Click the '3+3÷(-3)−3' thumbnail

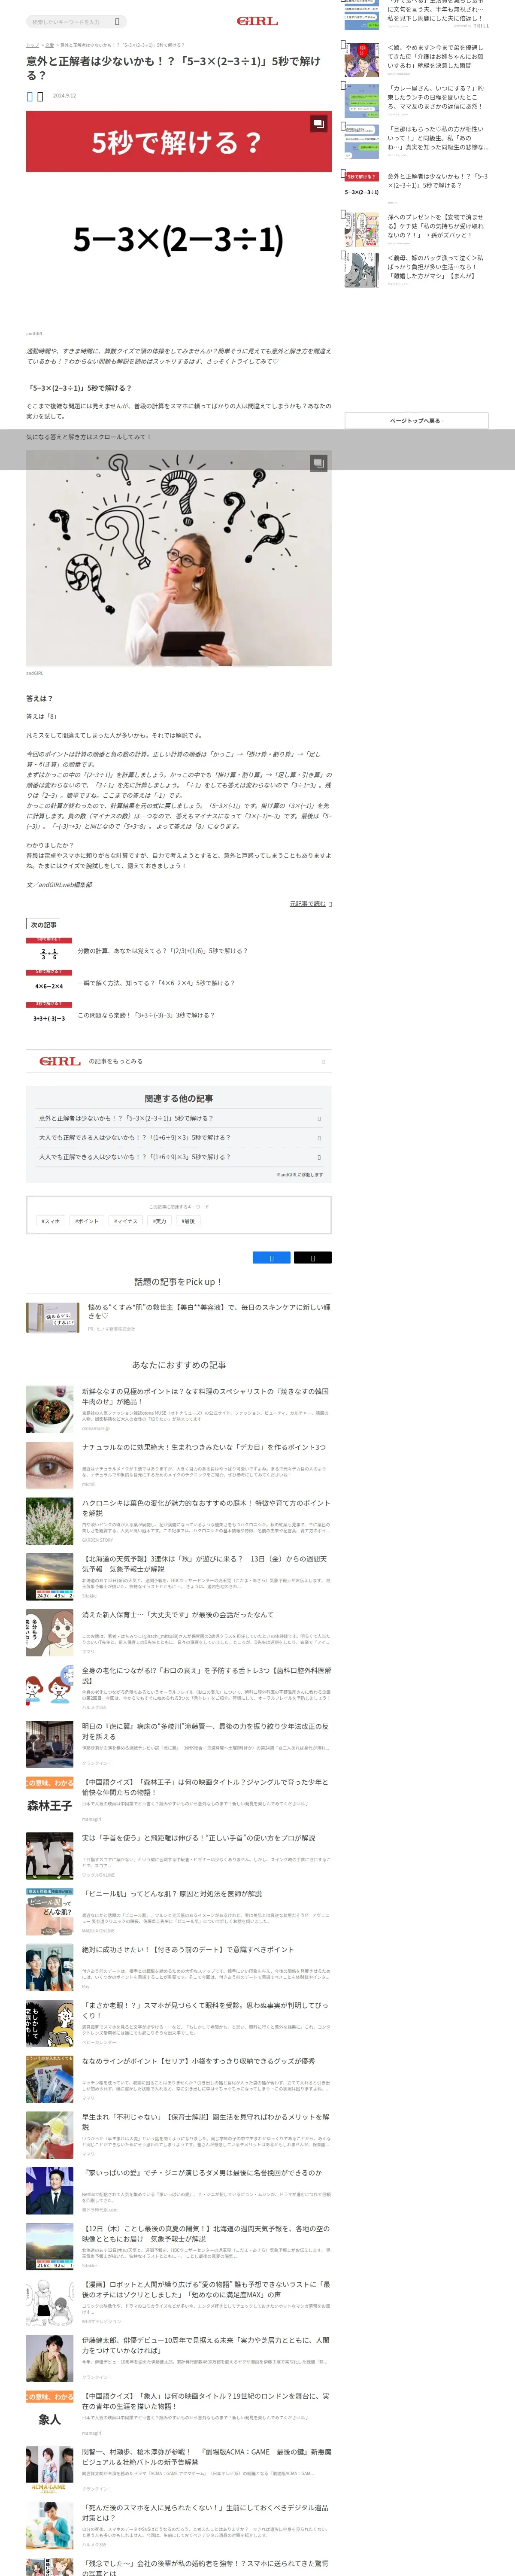tap(49, 1015)
